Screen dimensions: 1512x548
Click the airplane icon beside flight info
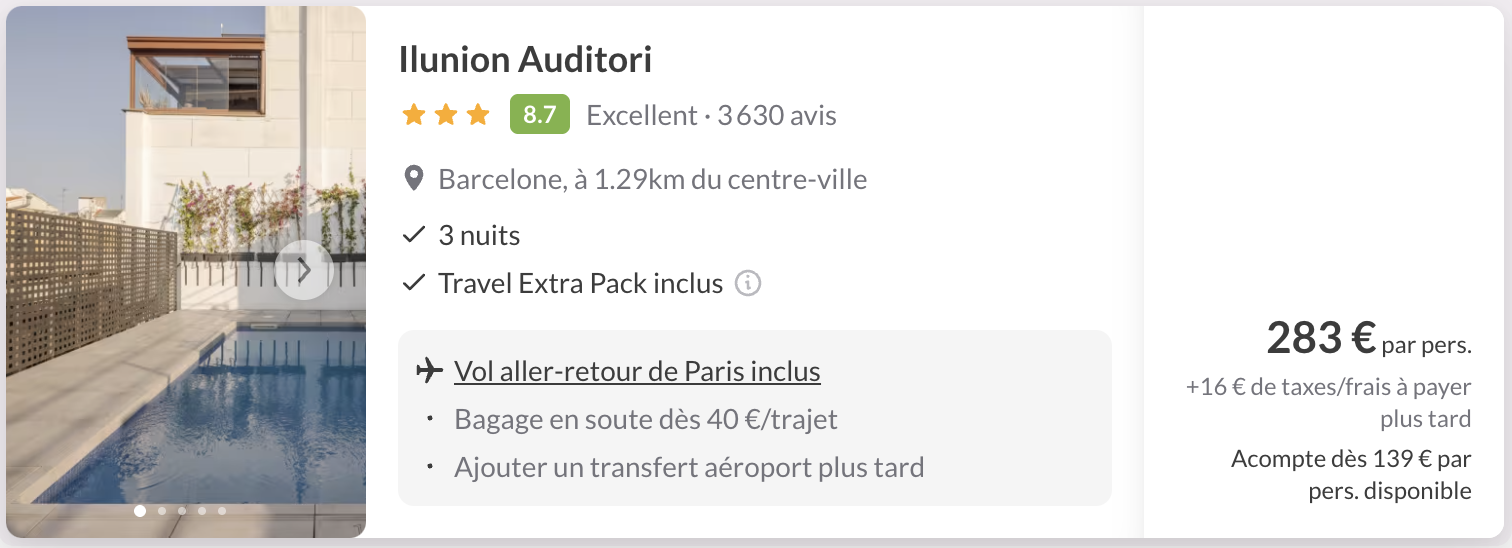coord(429,371)
